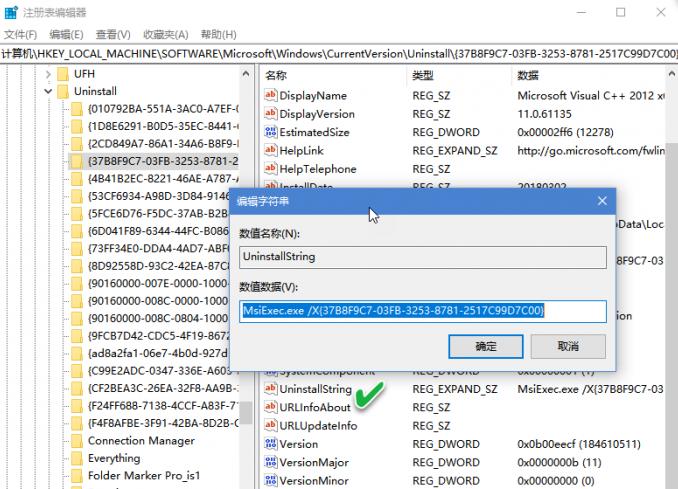The width and height of the screenshot is (678, 489).
Task: Select key {37B8F9C7-03FB-3253-8781 in tree
Action: coord(163,161)
